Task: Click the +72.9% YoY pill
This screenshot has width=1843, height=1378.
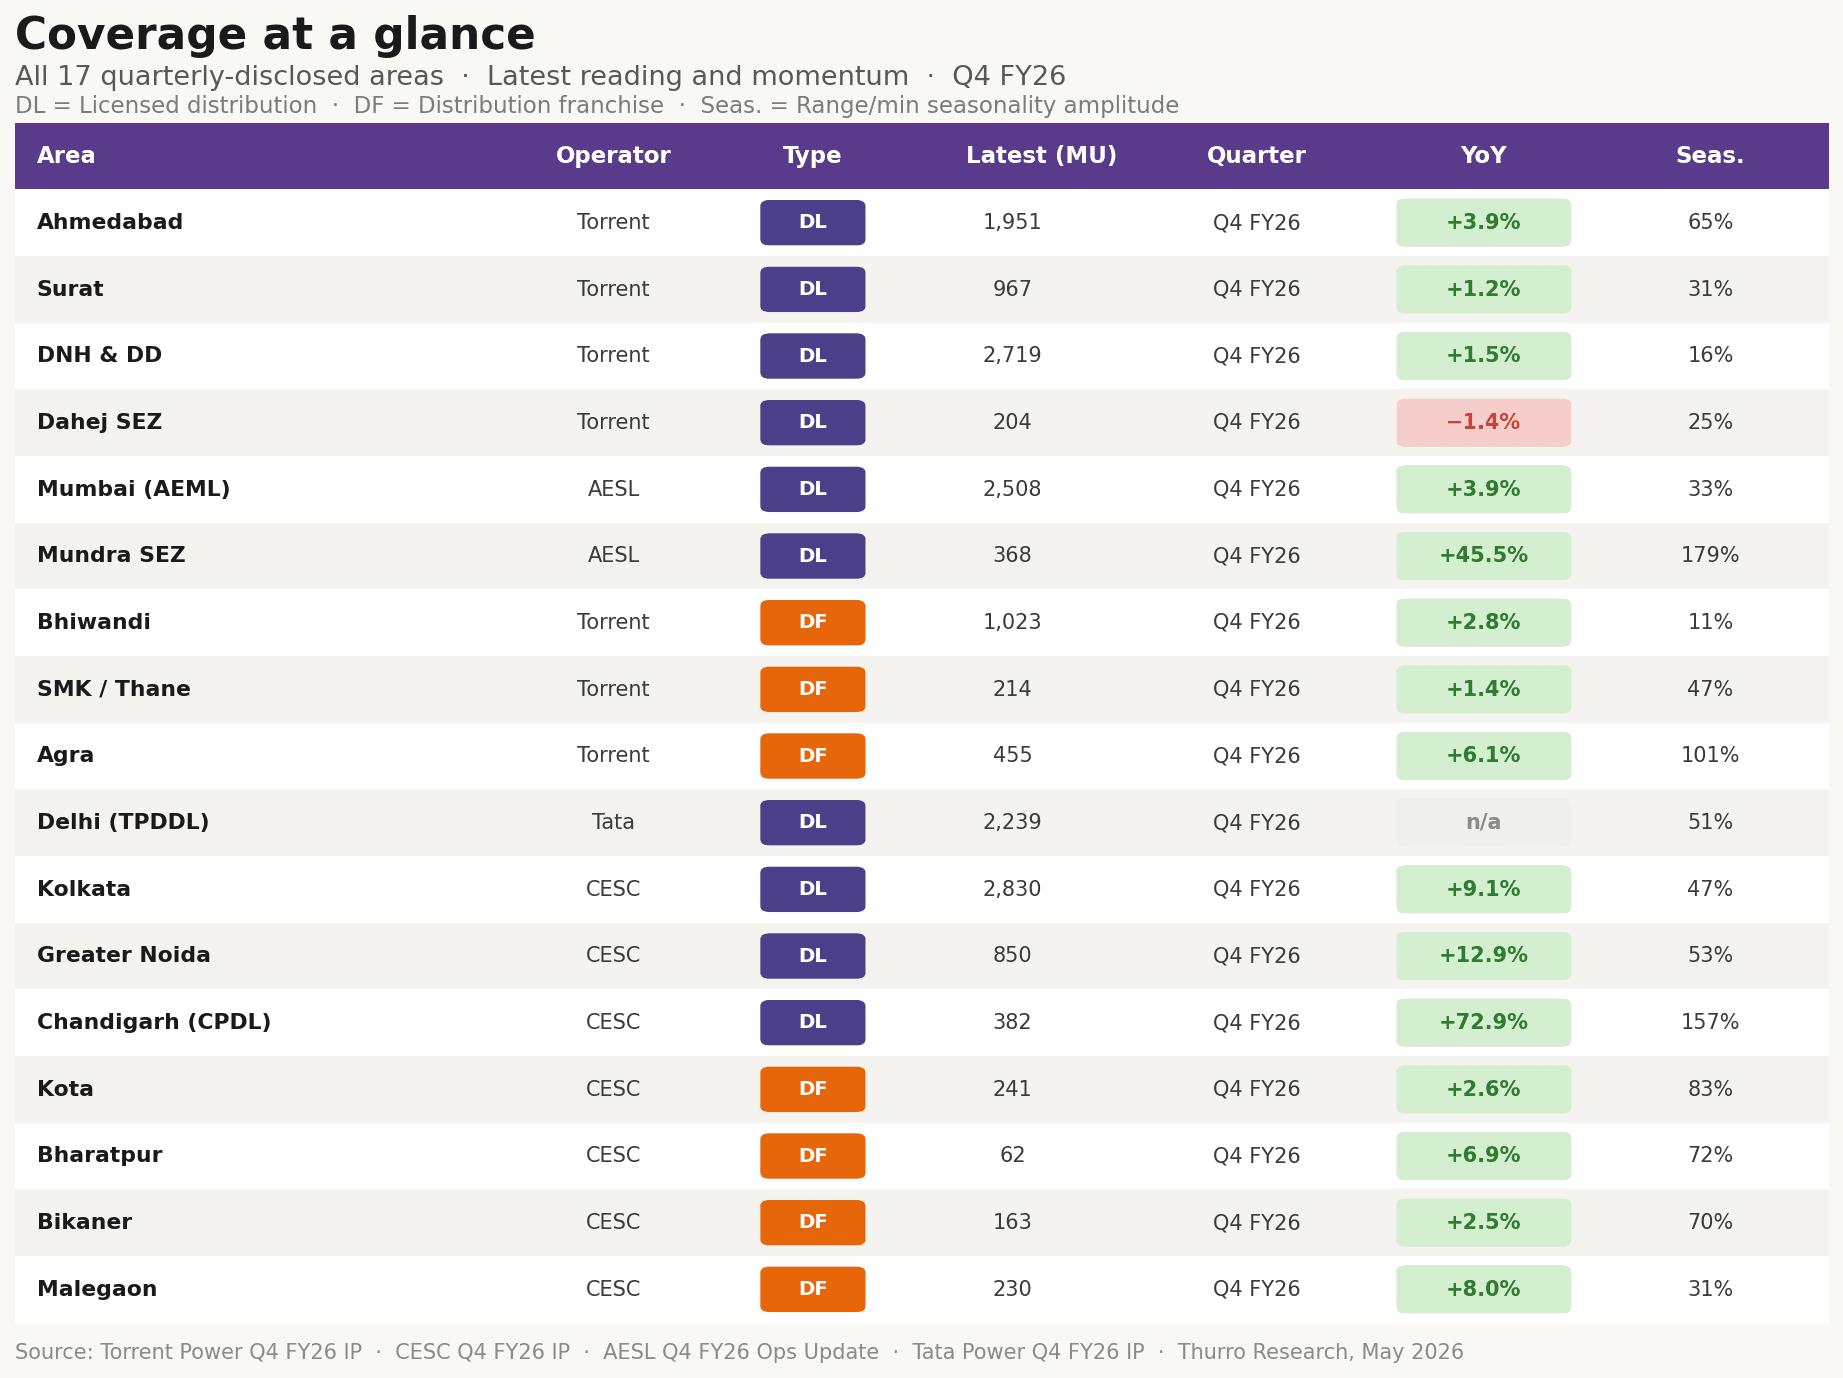Action: tap(1483, 1022)
